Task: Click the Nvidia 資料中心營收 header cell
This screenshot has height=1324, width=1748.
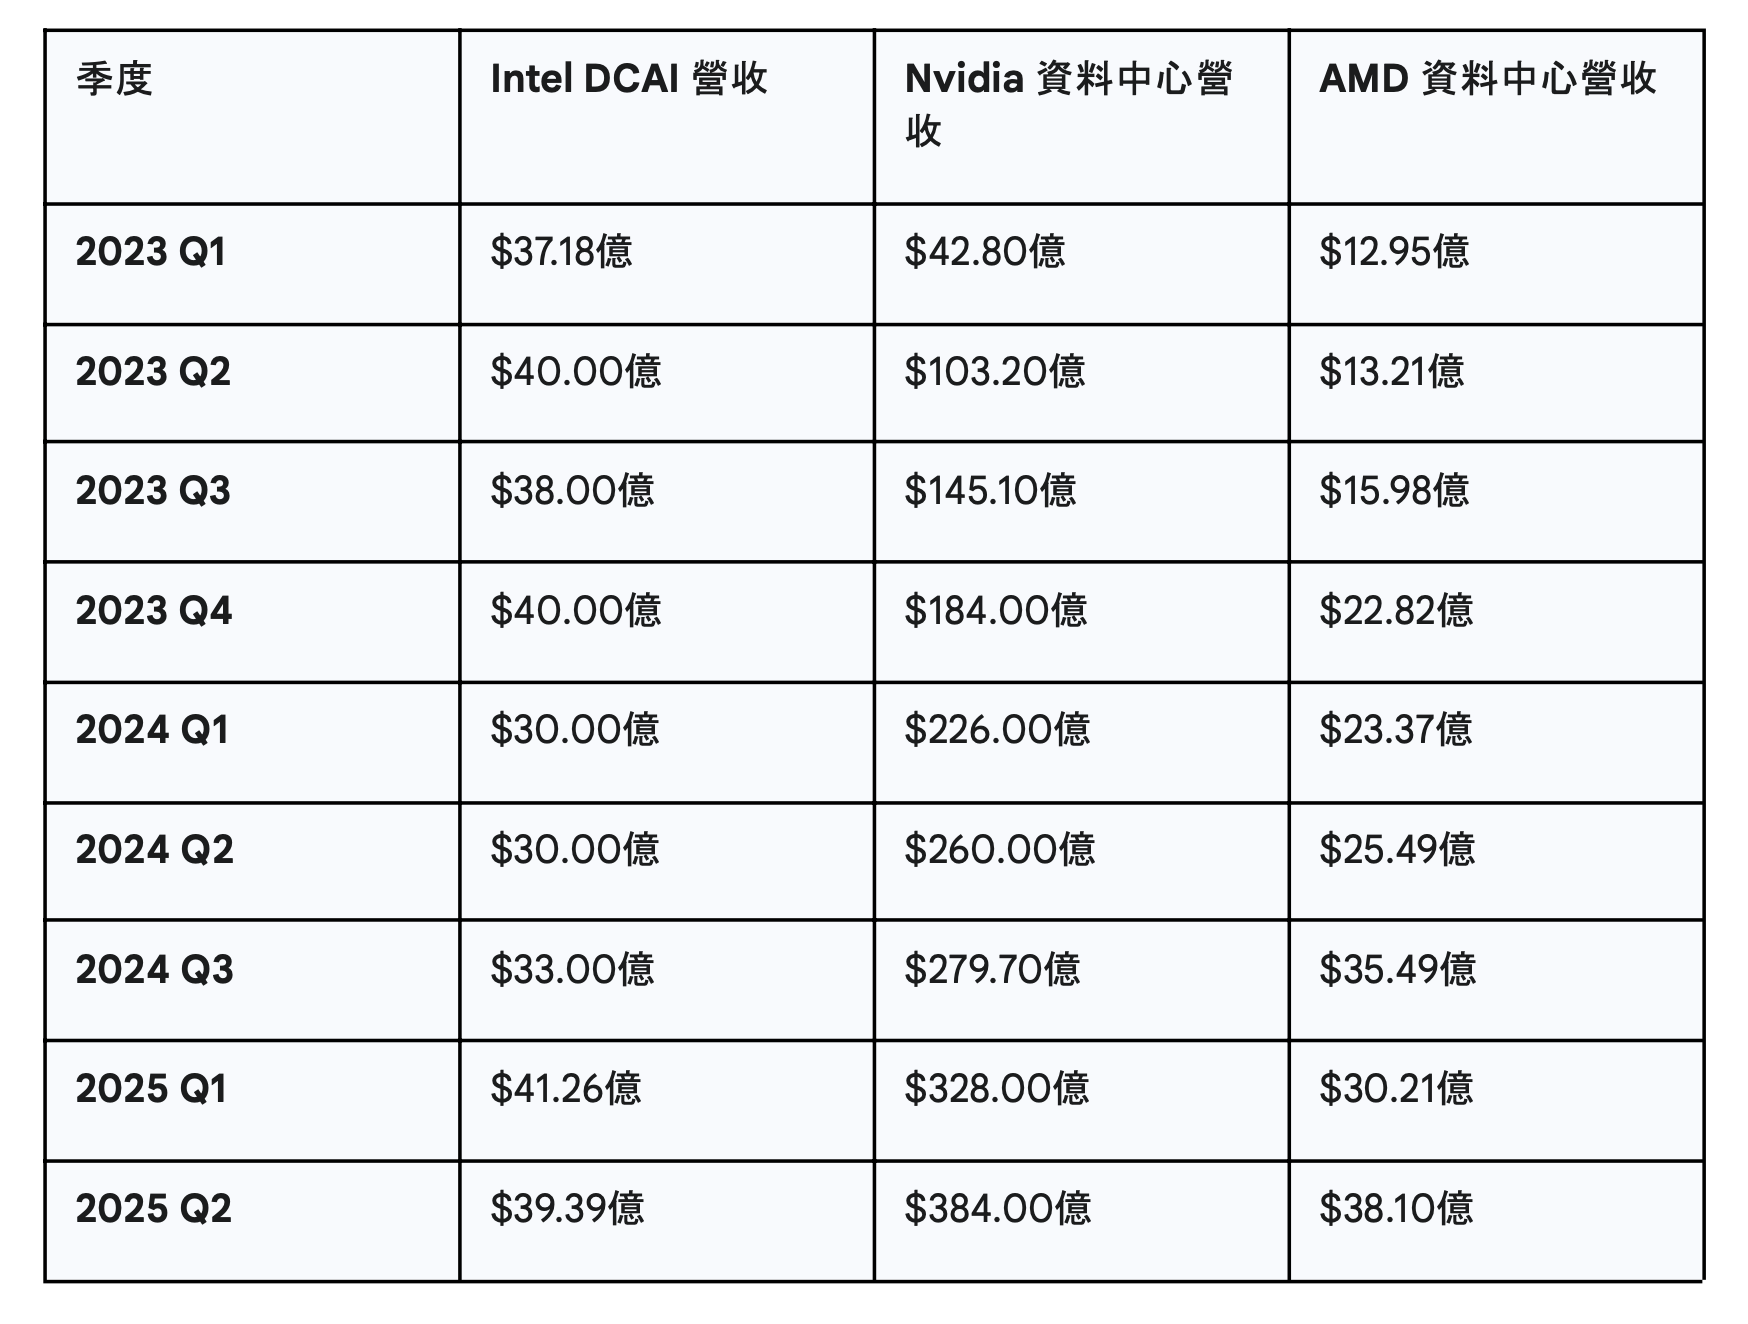Action: (x=1082, y=117)
